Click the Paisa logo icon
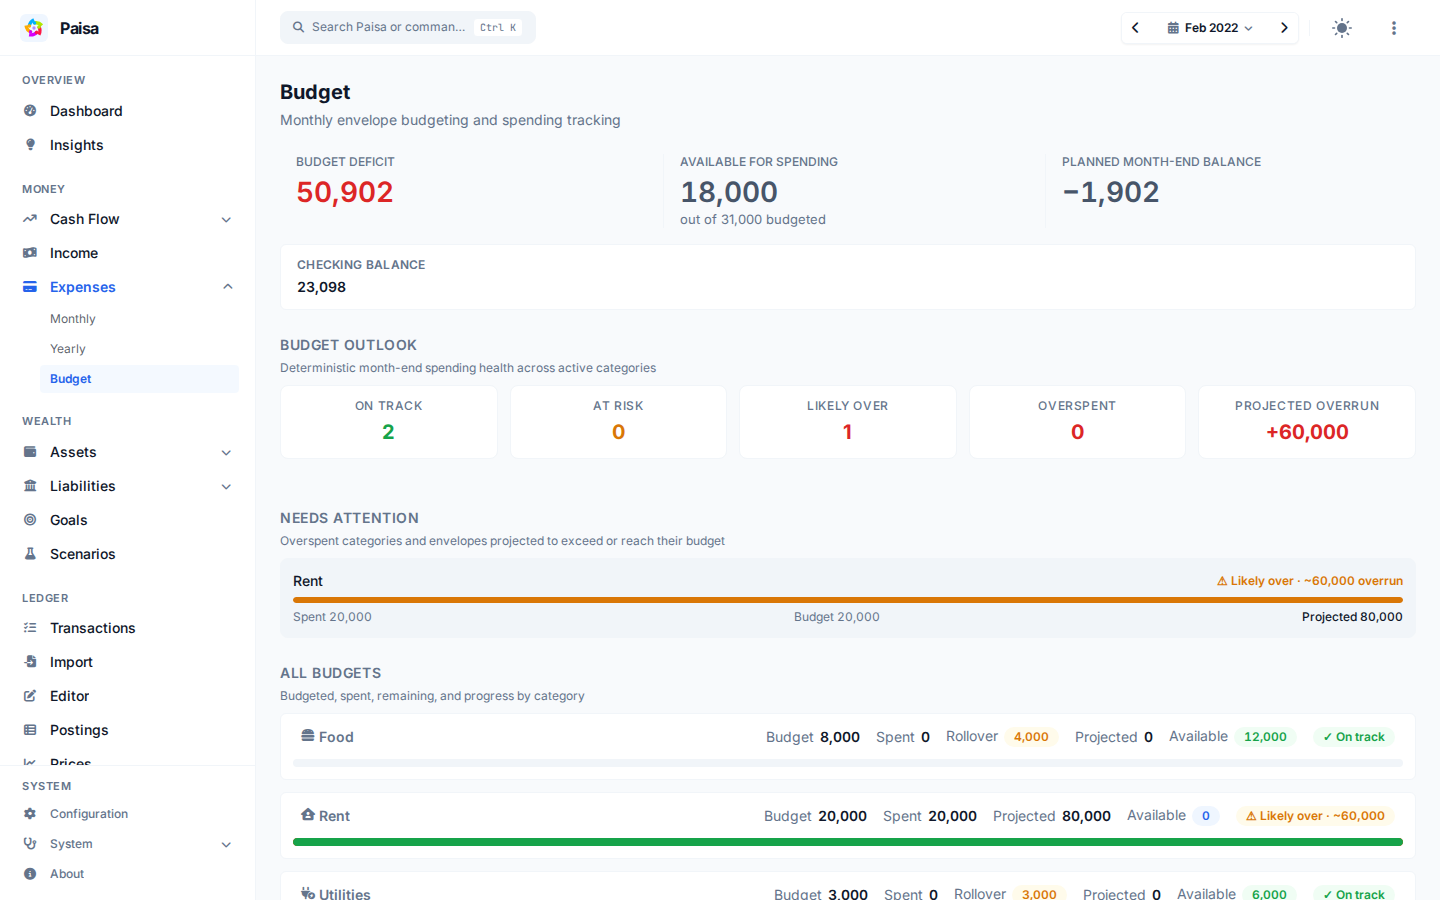 pos(34,28)
